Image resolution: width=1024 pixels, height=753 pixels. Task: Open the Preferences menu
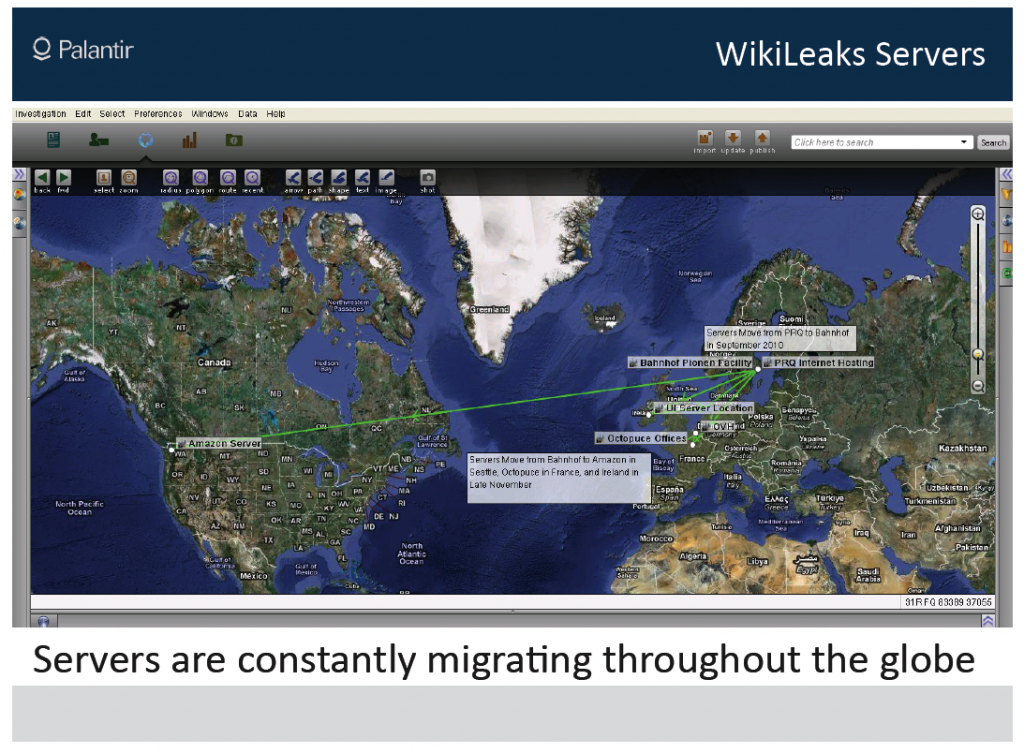click(x=158, y=114)
